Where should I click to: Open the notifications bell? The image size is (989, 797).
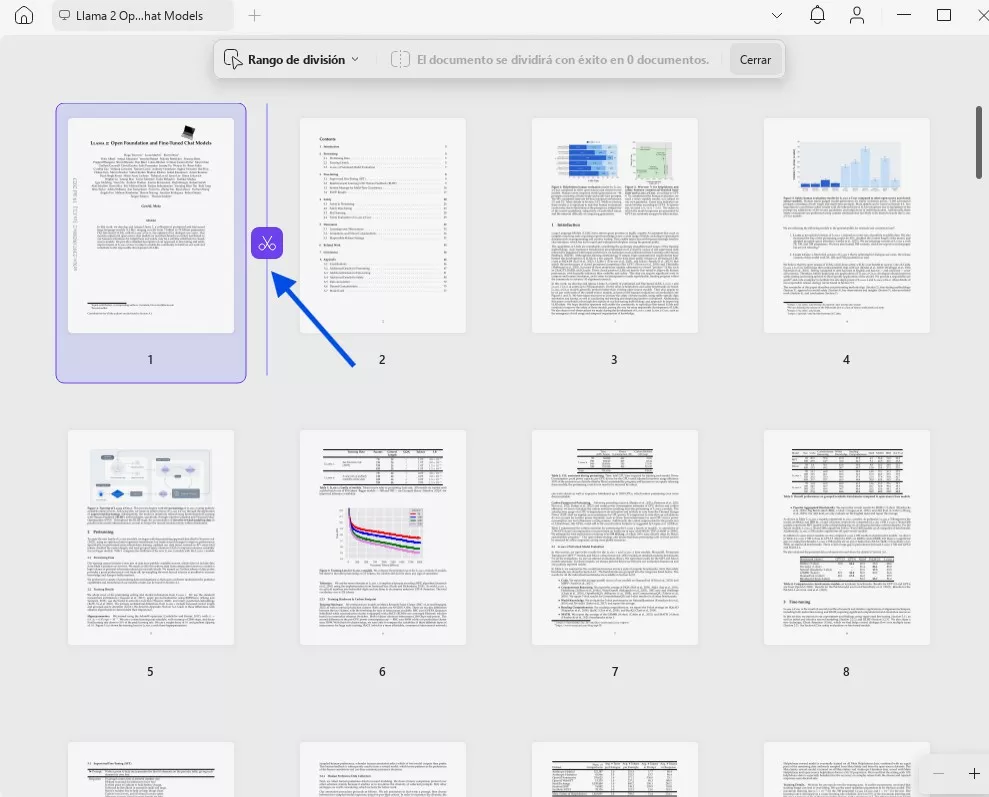817,15
